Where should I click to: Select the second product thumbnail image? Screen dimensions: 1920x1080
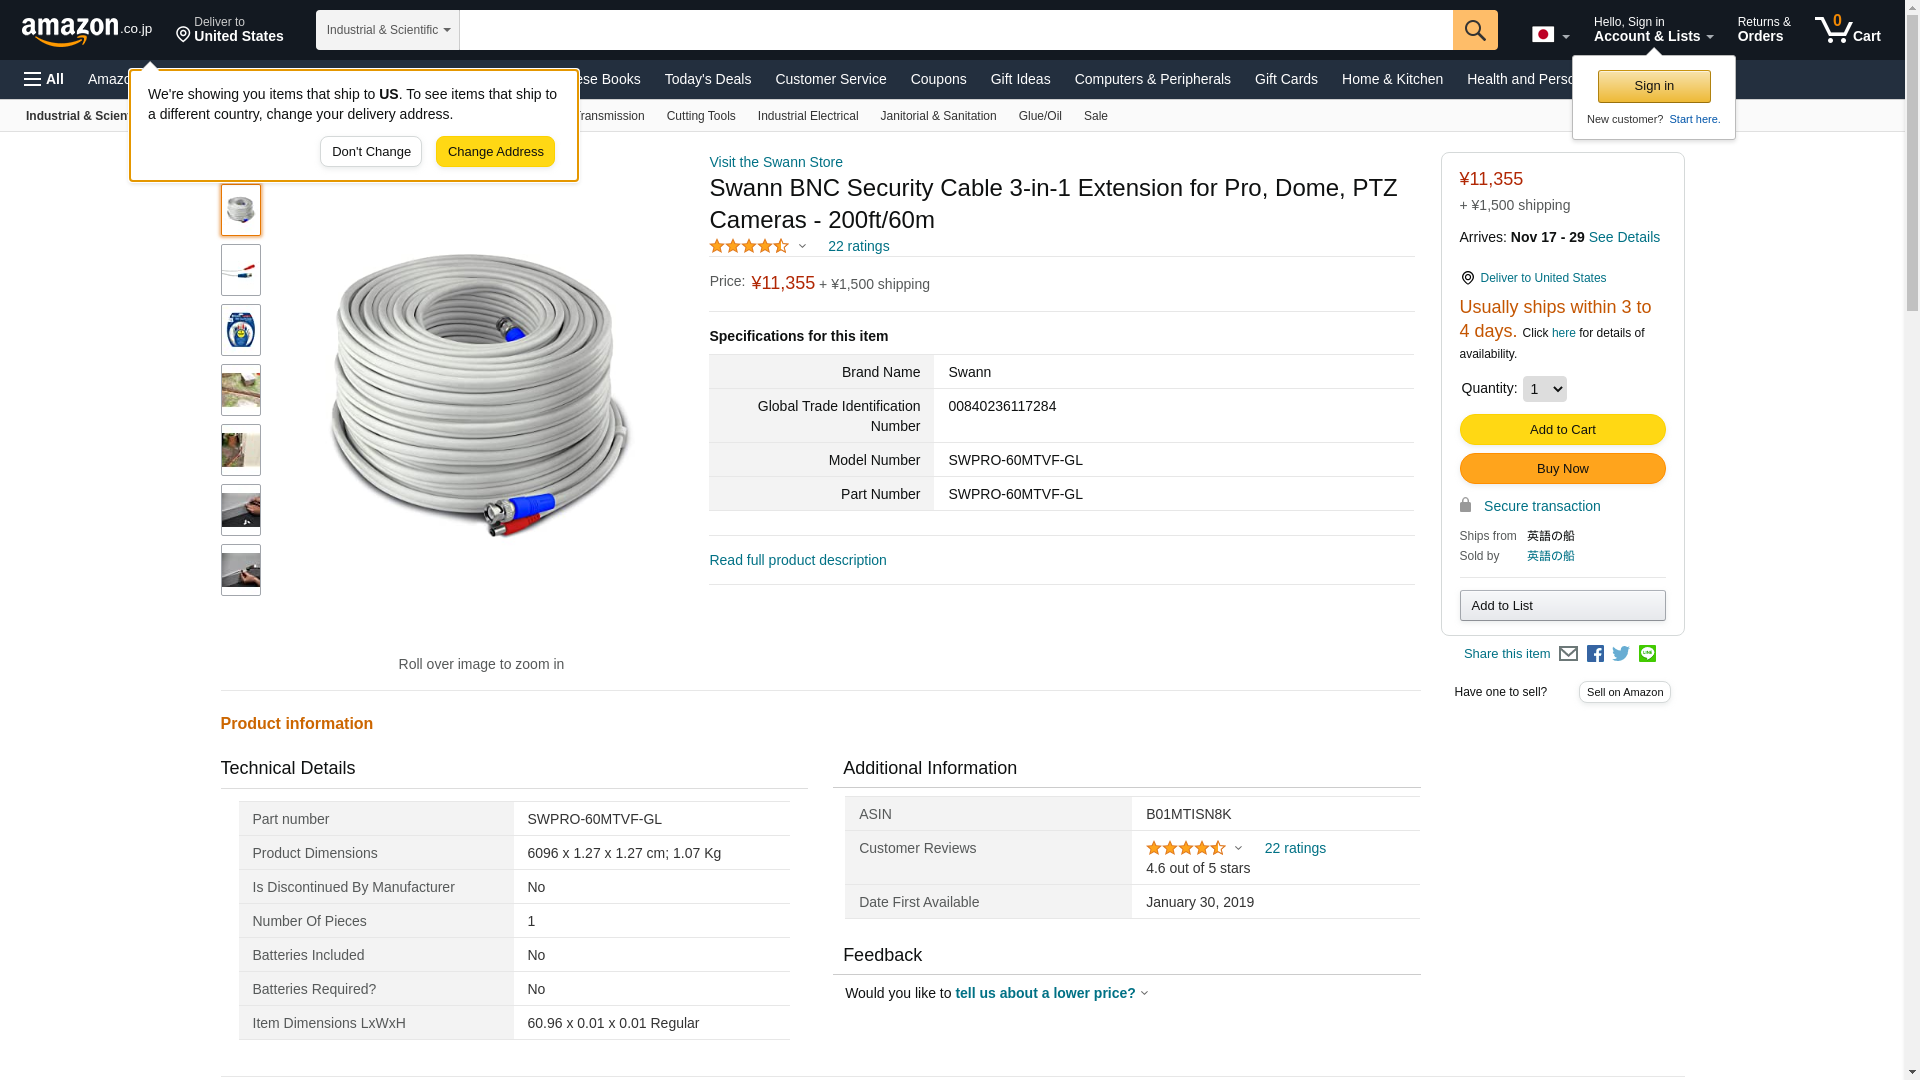(x=241, y=270)
